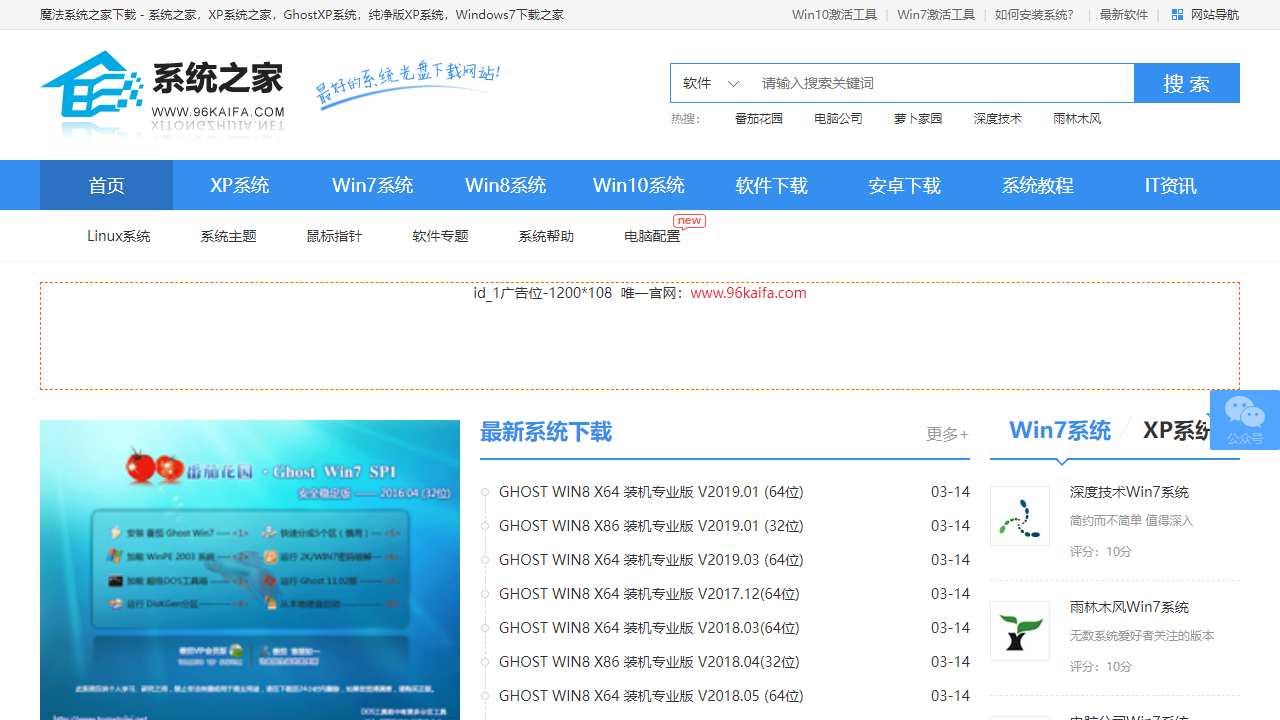Select 番茄花园 hot search link
1280x720 pixels.
(x=758, y=119)
